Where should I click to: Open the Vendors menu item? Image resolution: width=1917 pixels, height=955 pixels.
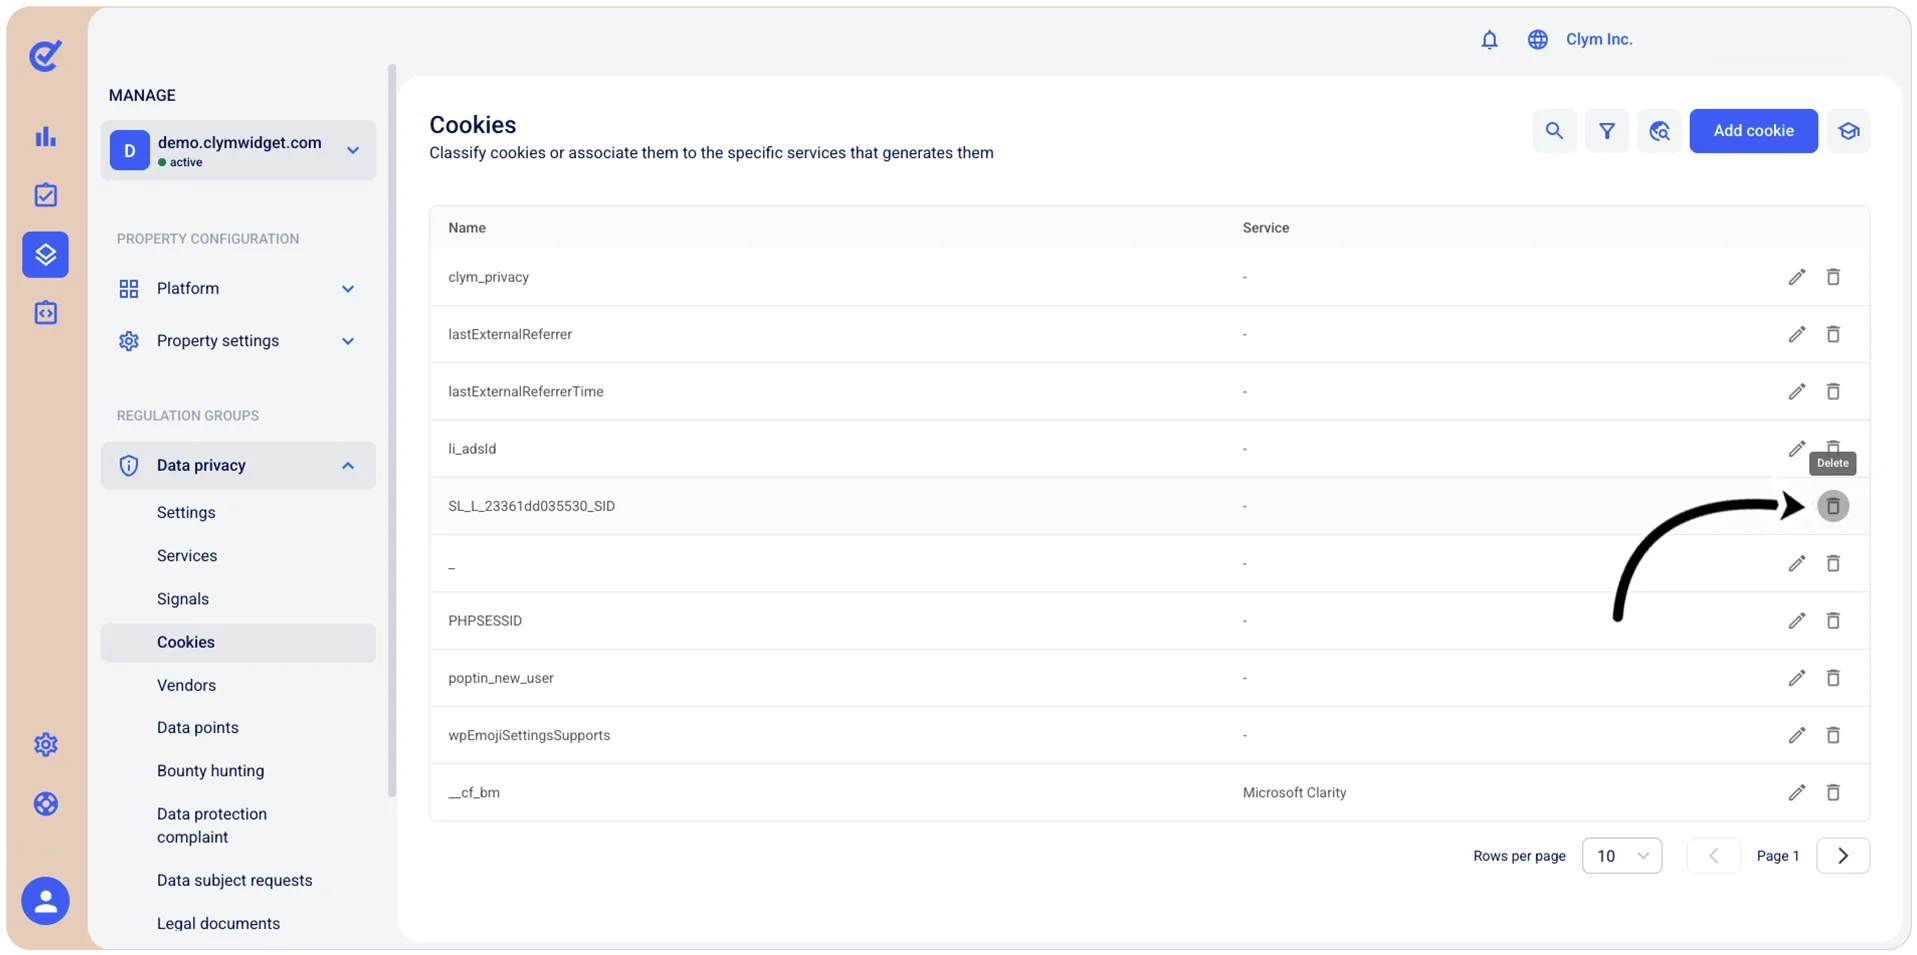[186, 685]
